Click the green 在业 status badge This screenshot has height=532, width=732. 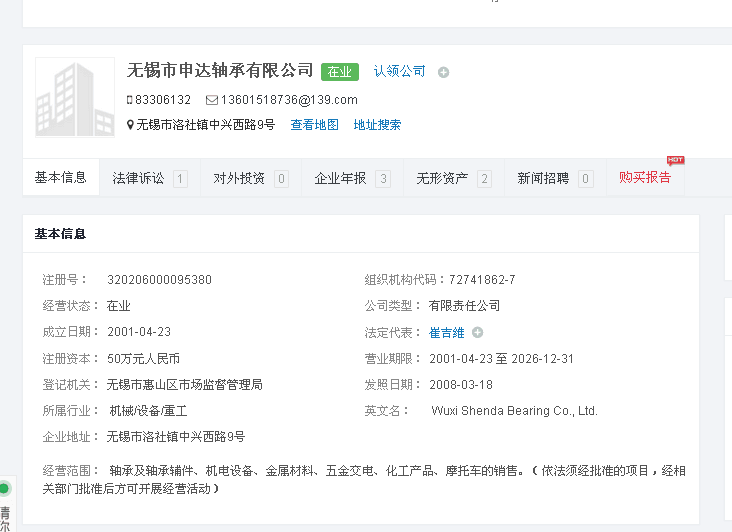(x=340, y=72)
